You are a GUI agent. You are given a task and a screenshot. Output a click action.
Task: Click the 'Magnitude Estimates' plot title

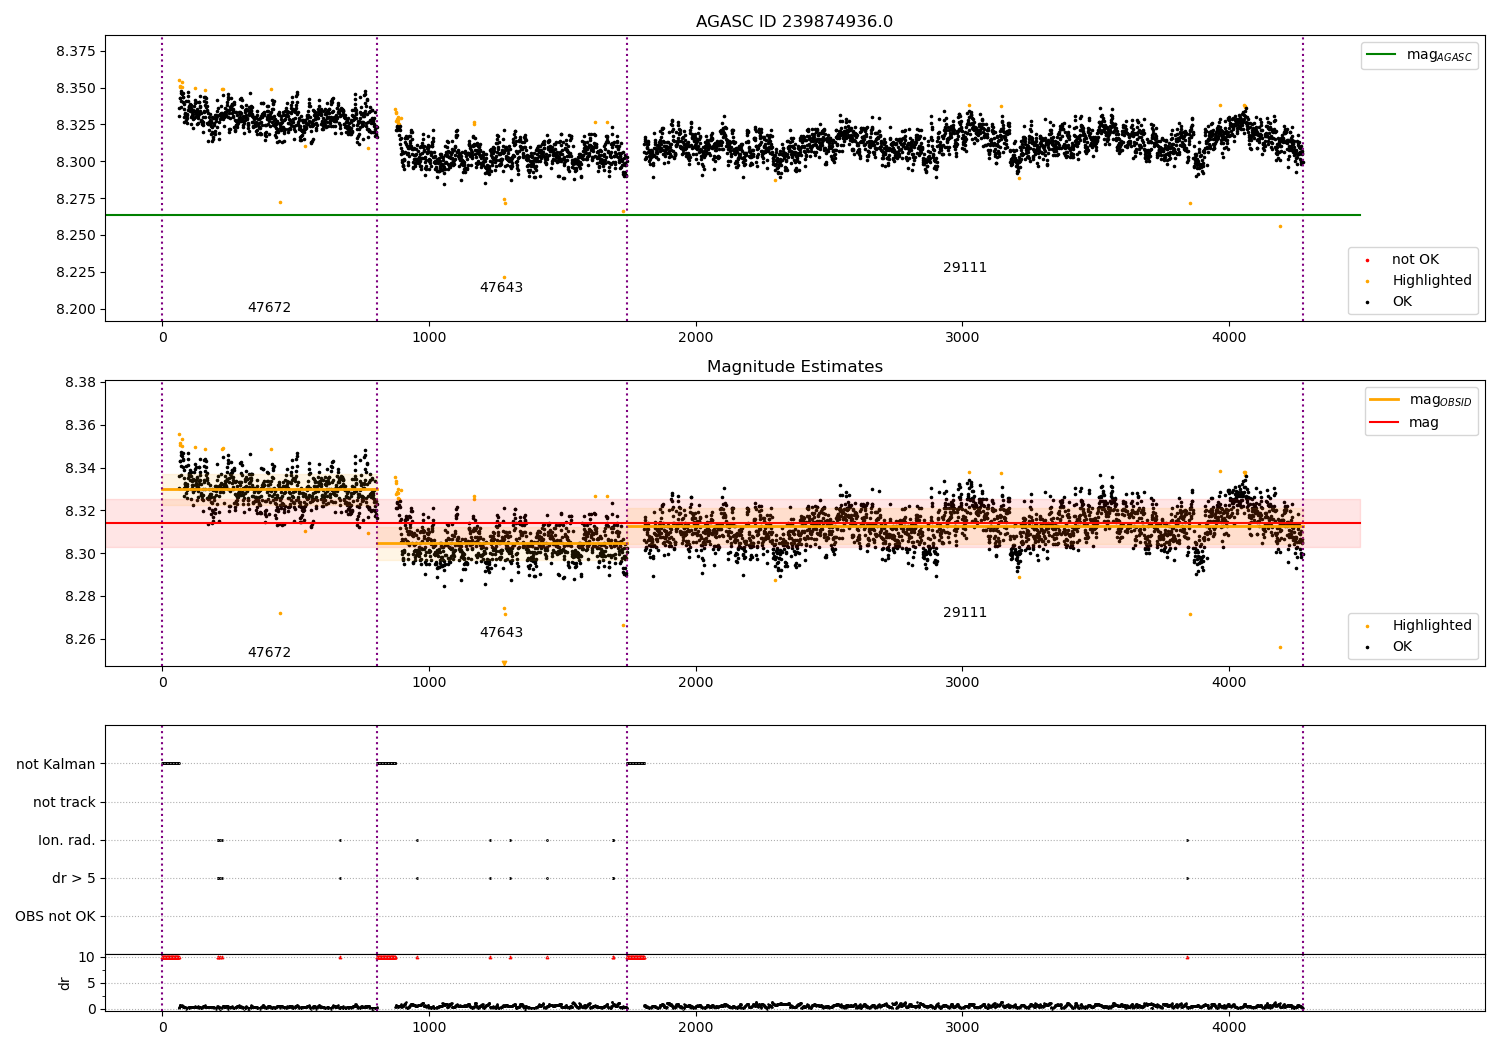tap(794, 367)
